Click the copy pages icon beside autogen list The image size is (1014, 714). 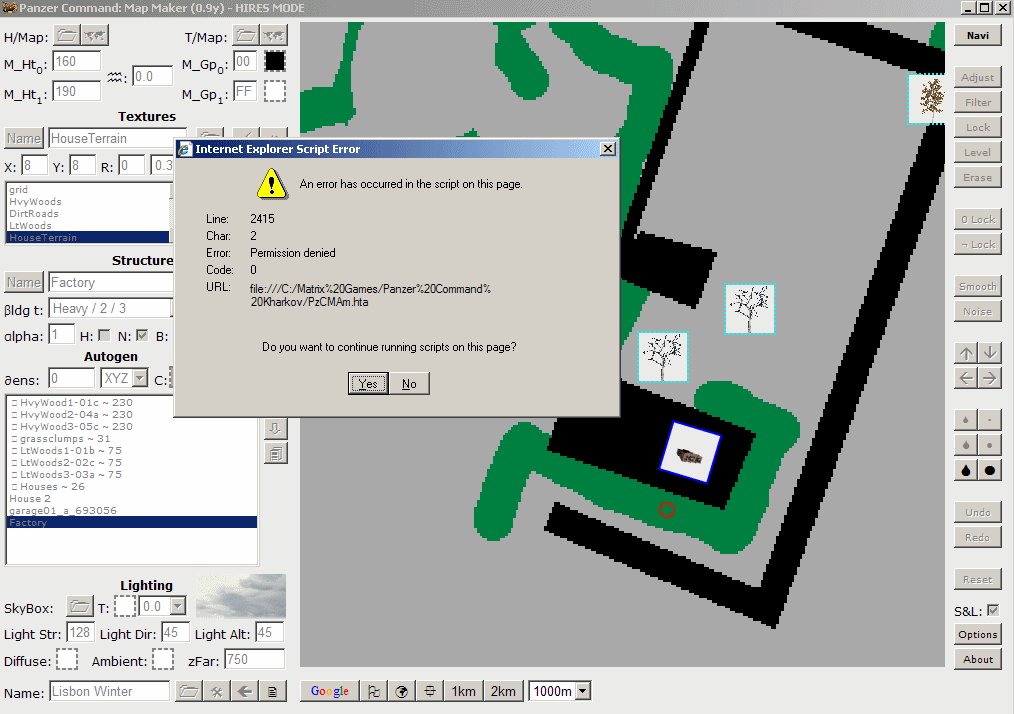[x=275, y=453]
